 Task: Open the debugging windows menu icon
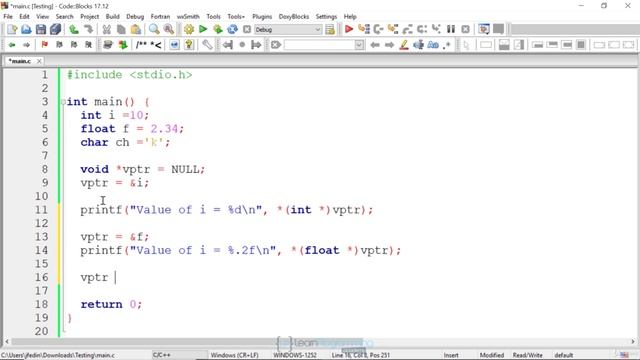coord(484,29)
